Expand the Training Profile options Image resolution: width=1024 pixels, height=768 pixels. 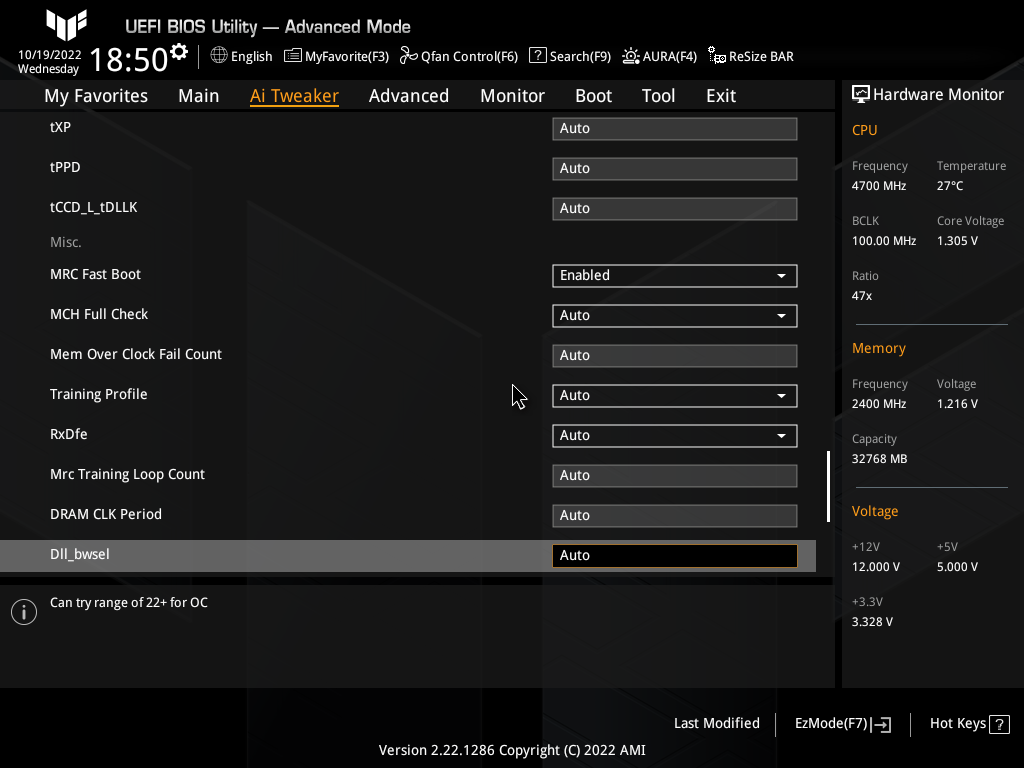click(674, 395)
